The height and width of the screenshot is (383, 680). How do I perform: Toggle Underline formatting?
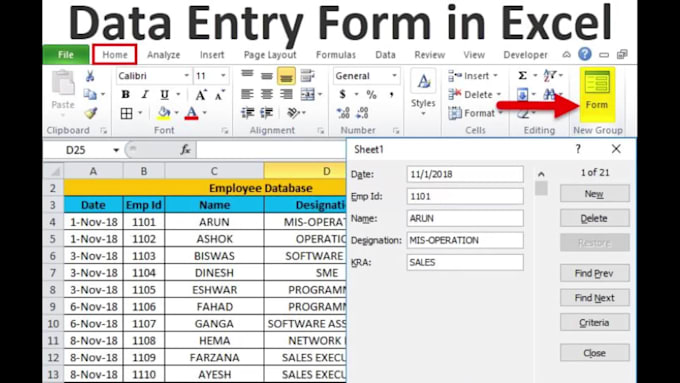tap(164, 95)
